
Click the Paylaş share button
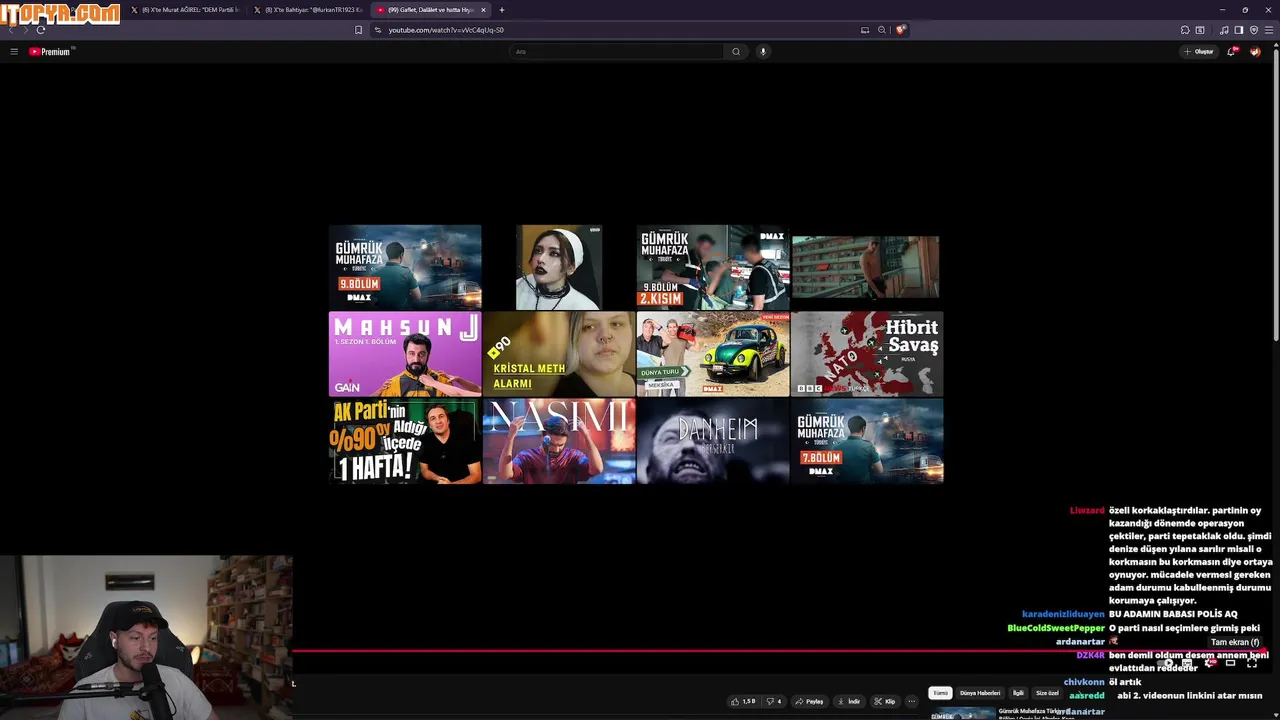coord(809,701)
